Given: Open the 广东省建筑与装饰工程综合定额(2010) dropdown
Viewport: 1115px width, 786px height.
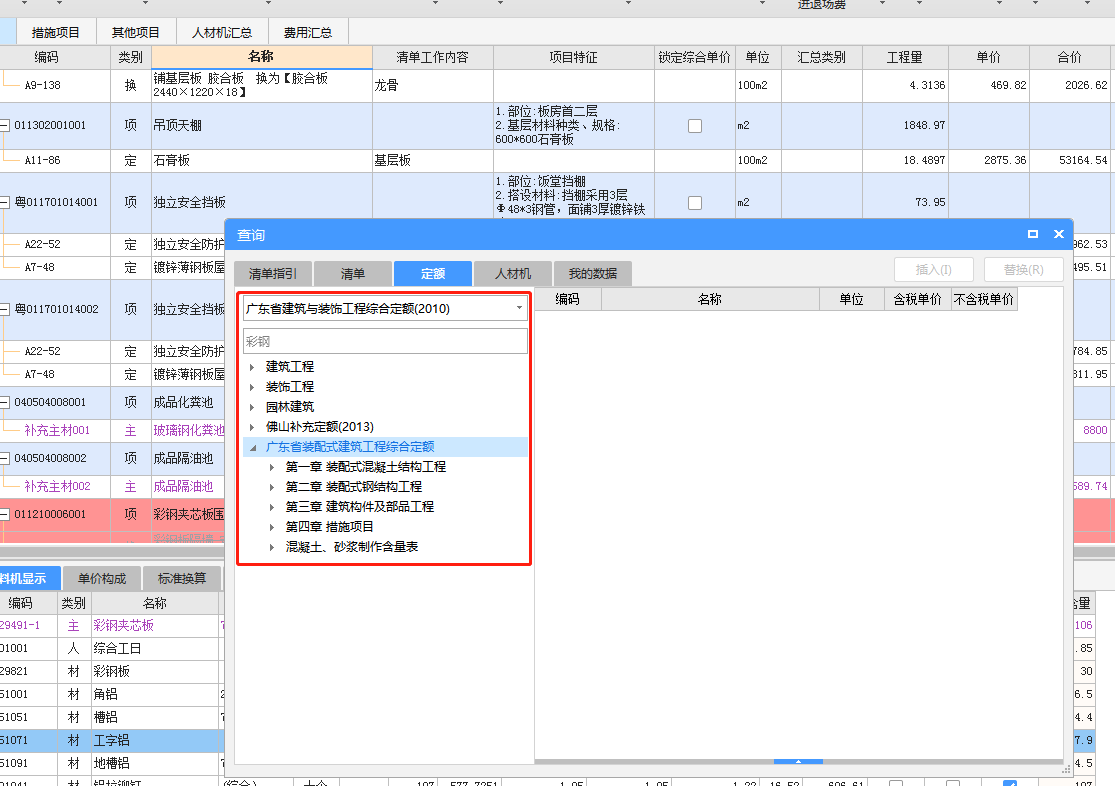Looking at the screenshot, I should coord(385,309).
